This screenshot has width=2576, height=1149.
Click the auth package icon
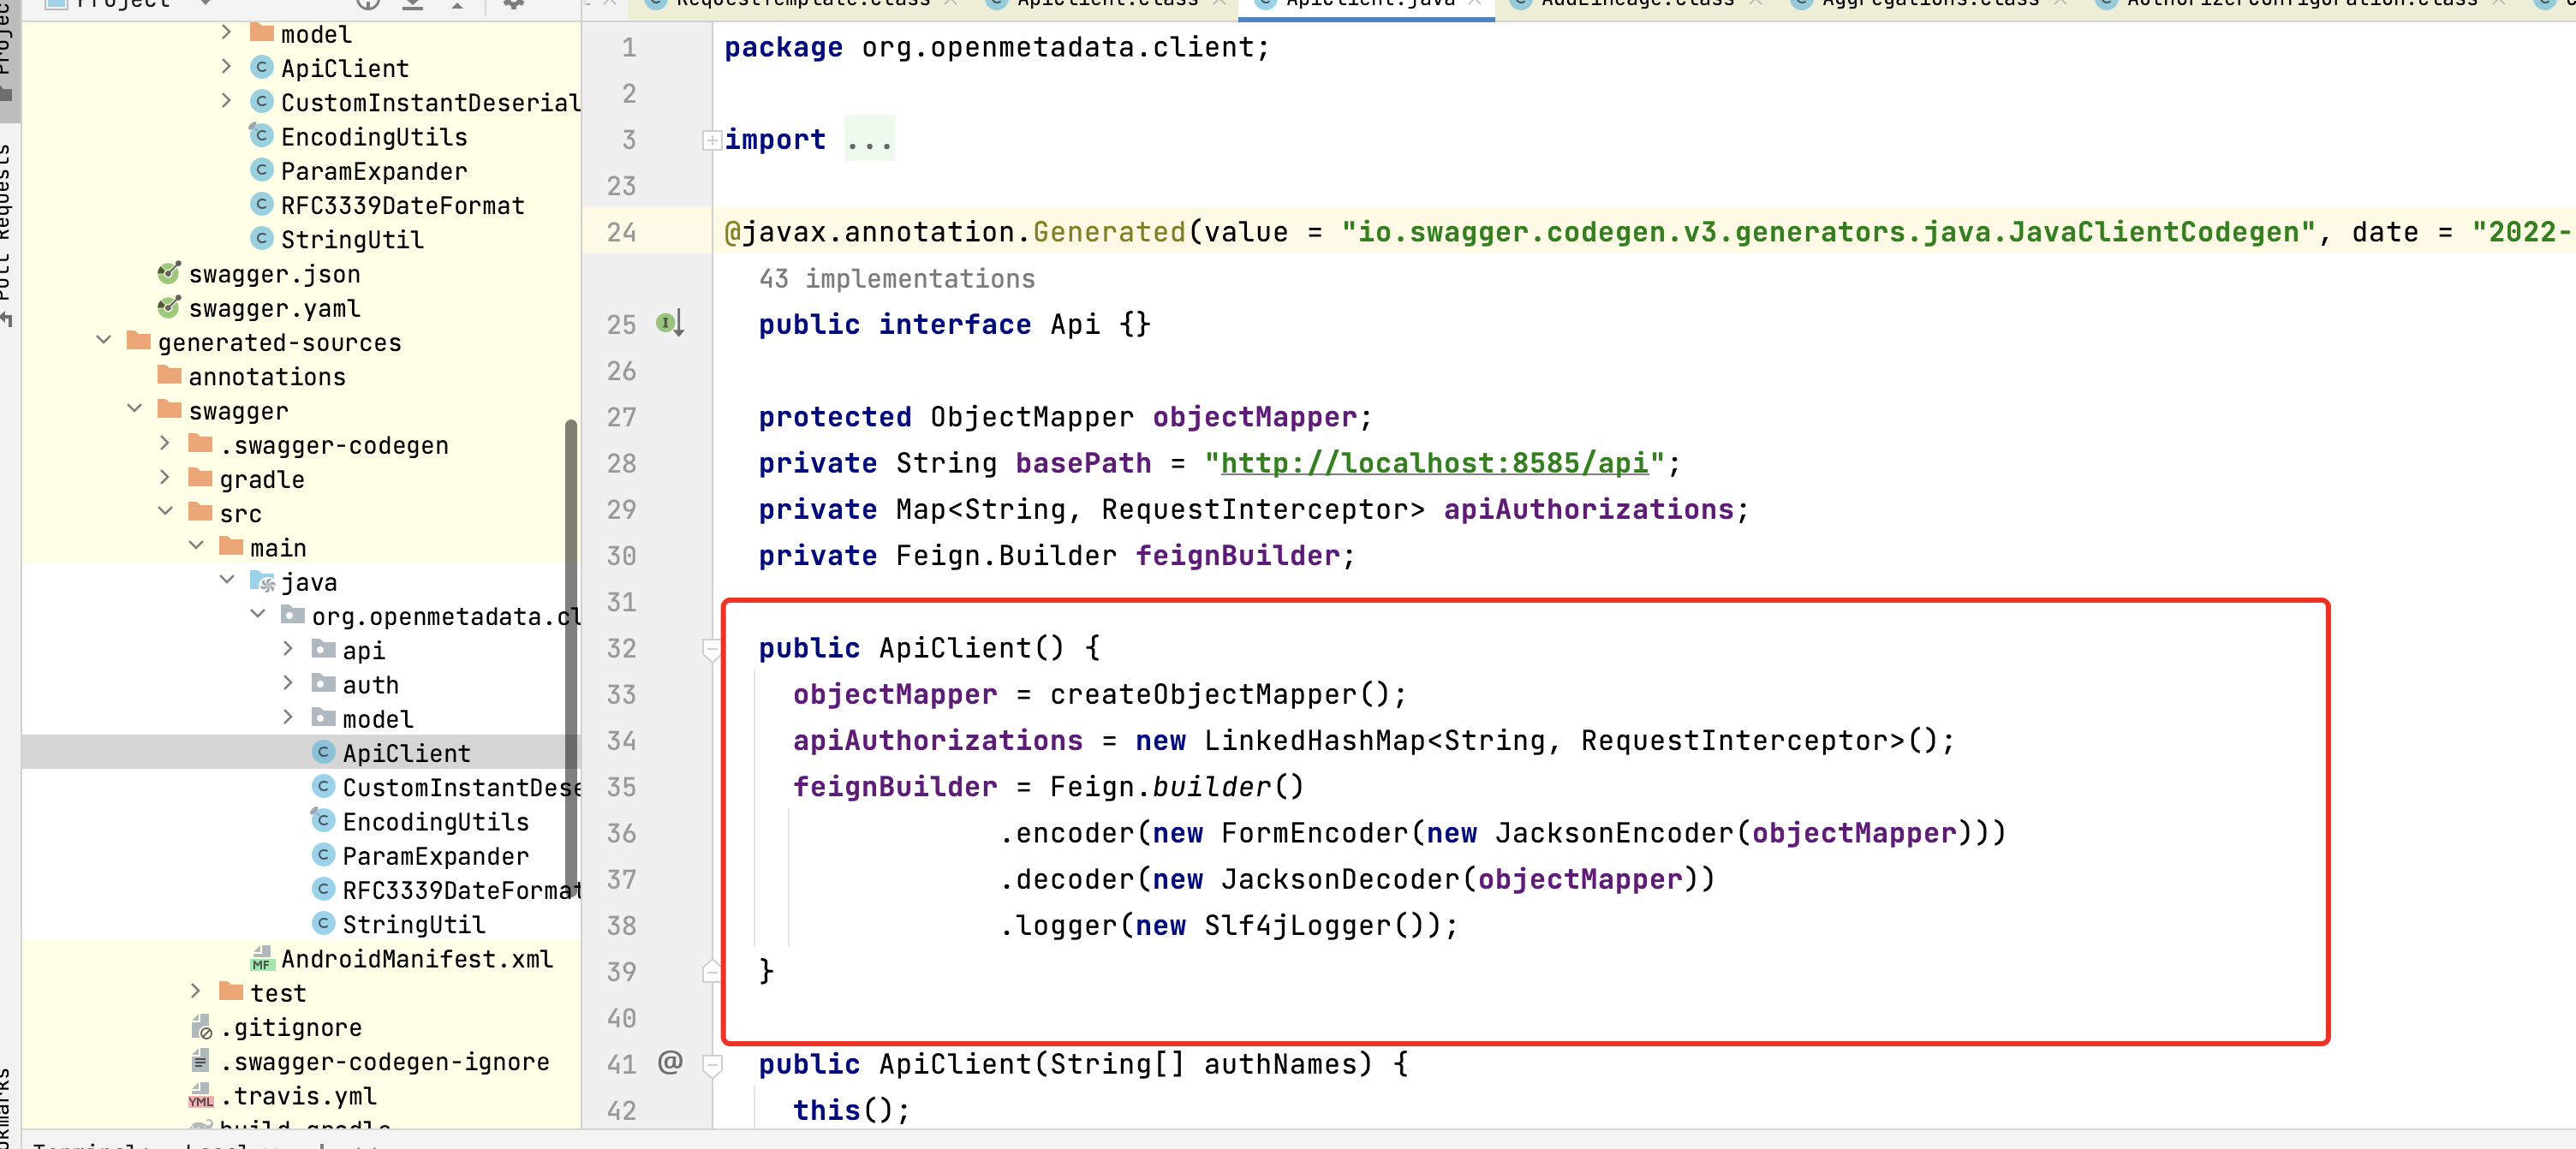[324, 683]
